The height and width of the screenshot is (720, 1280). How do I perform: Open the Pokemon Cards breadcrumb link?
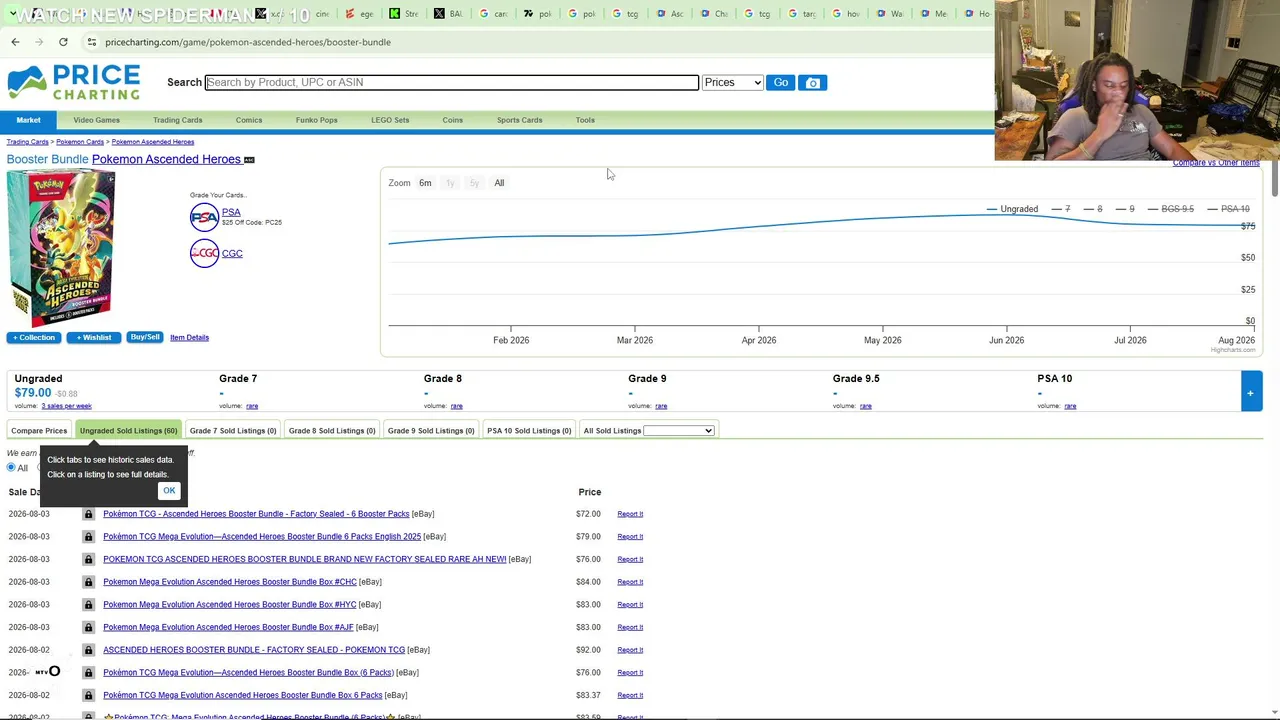(x=80, y=142)
